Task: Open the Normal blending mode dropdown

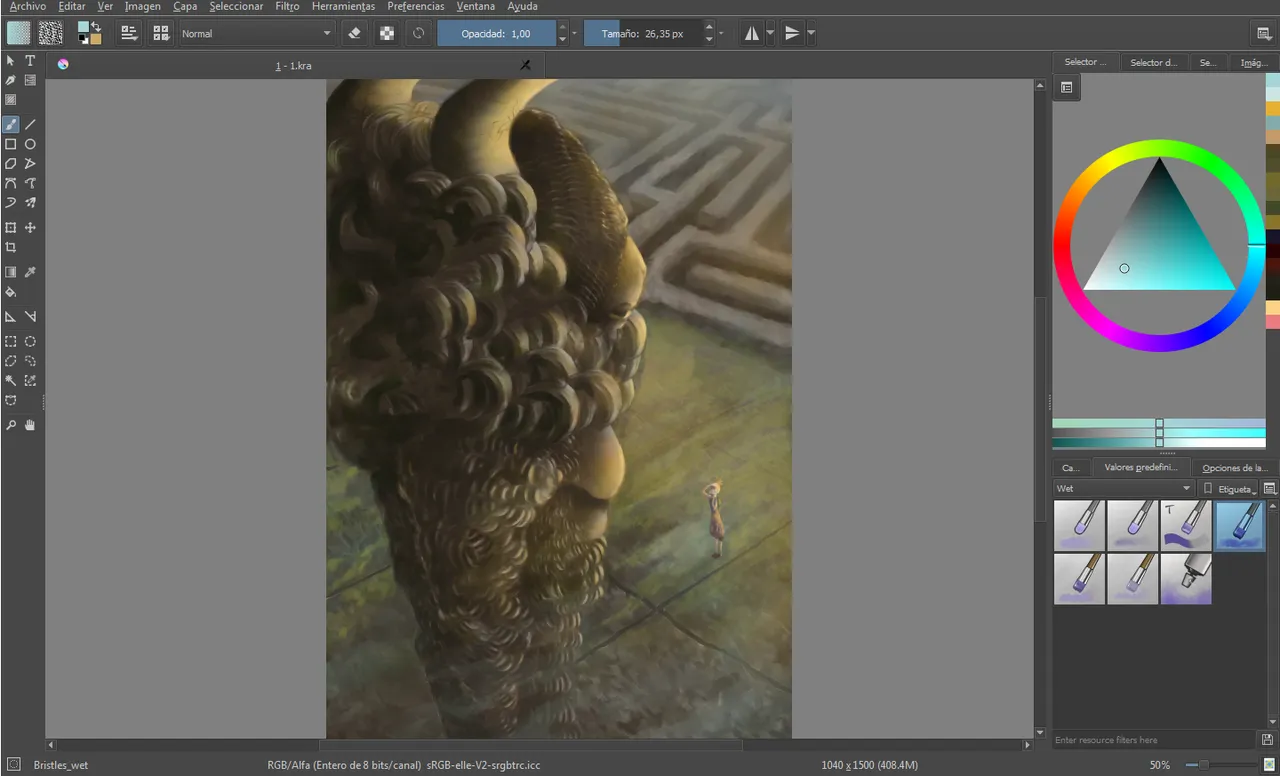Action: pos(256,33)
